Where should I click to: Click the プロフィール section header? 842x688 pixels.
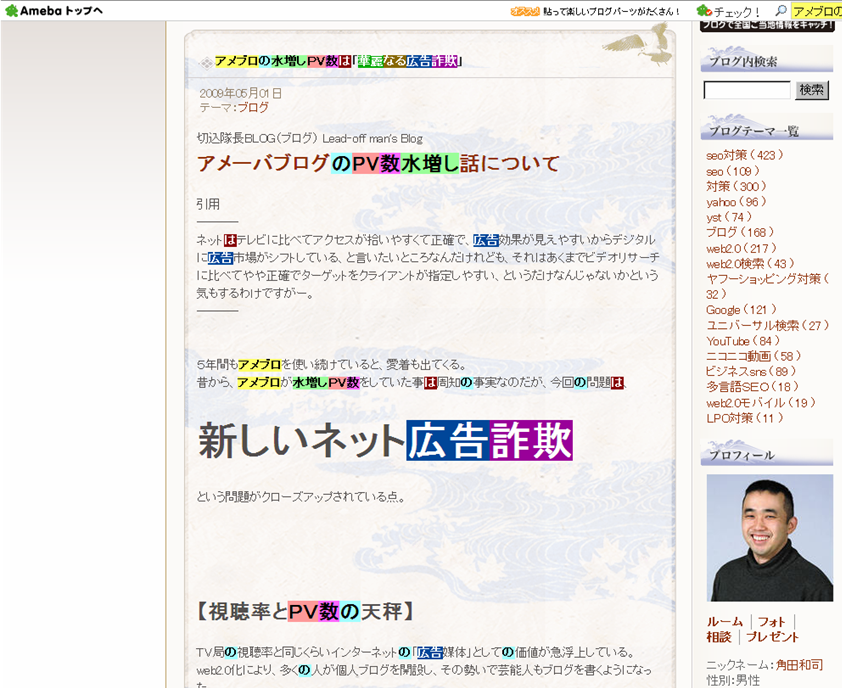coord(767,453)
